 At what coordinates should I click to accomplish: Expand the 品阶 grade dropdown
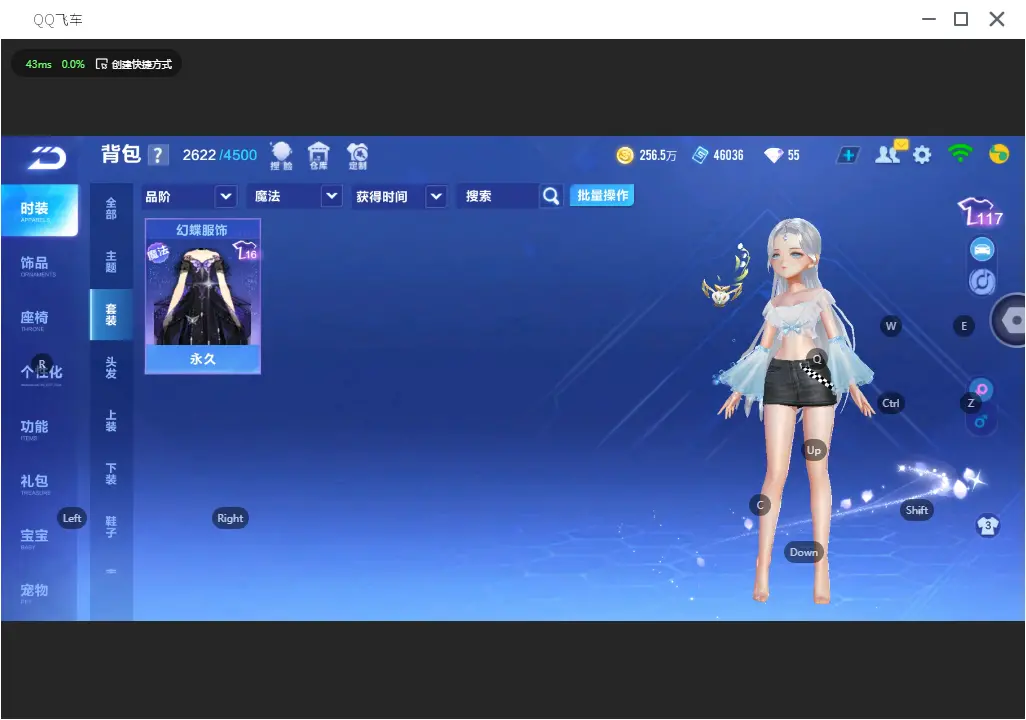tap(225, 196)
